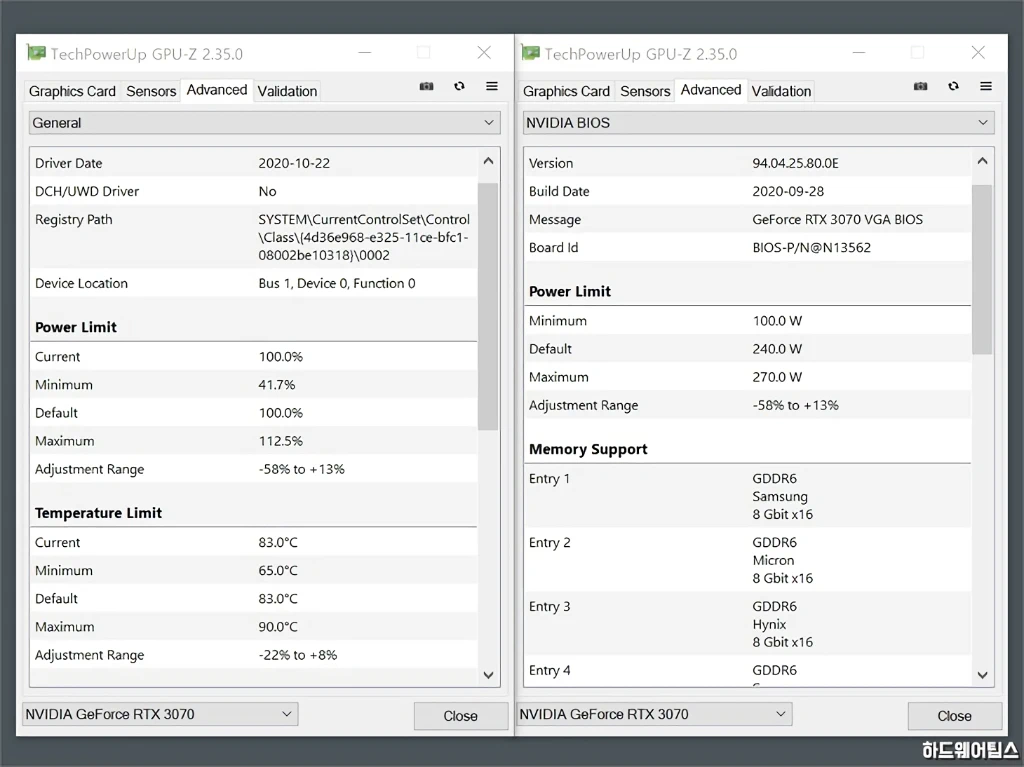1024x767 pixels.
Task: Open the General category dropdown in left window
Action: click(x=264, y=123)
